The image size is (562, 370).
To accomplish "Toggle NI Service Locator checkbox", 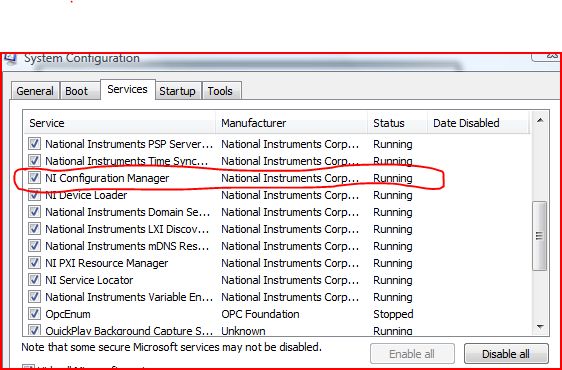I will 34,279.
